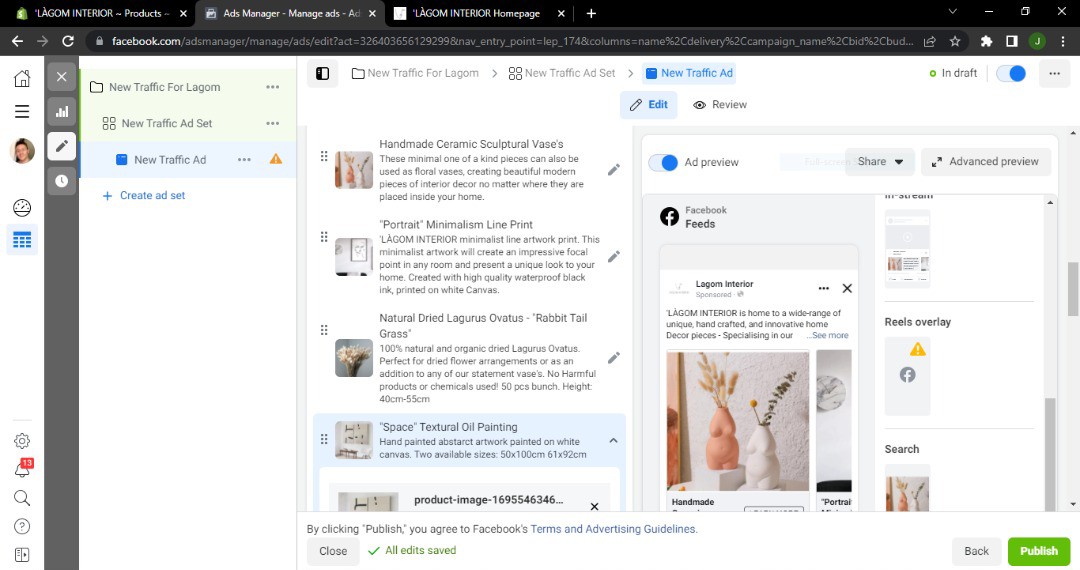Click the Back button
The width and height of the screenshot is (1080, 570).
coord(976,551)
